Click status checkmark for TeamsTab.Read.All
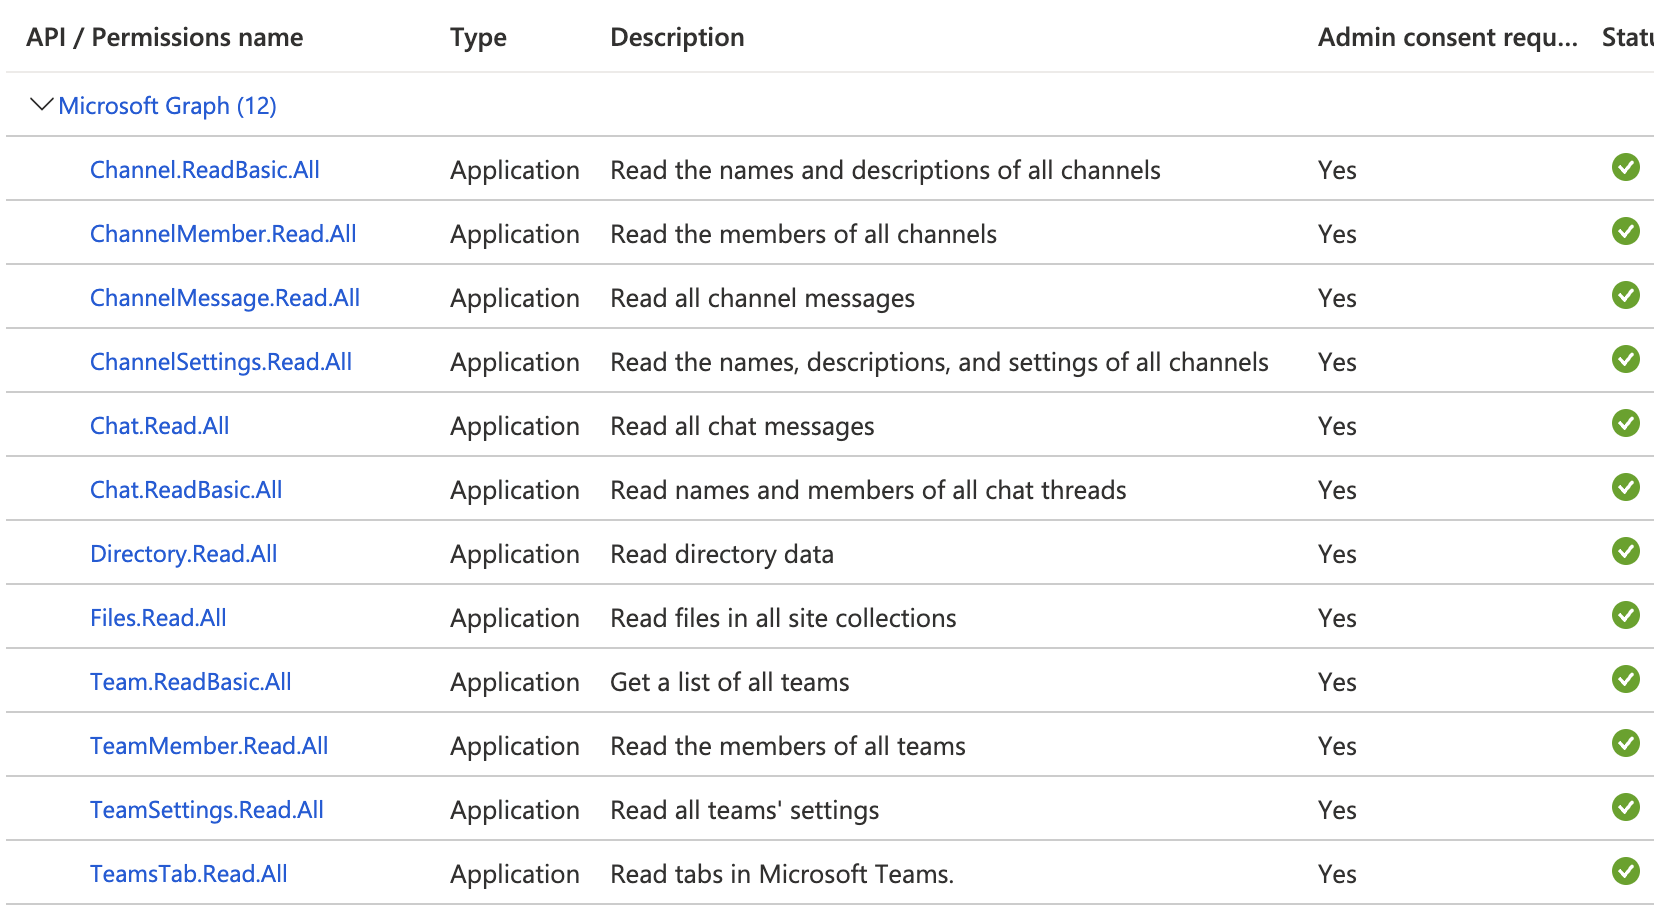 (1625, 872)
